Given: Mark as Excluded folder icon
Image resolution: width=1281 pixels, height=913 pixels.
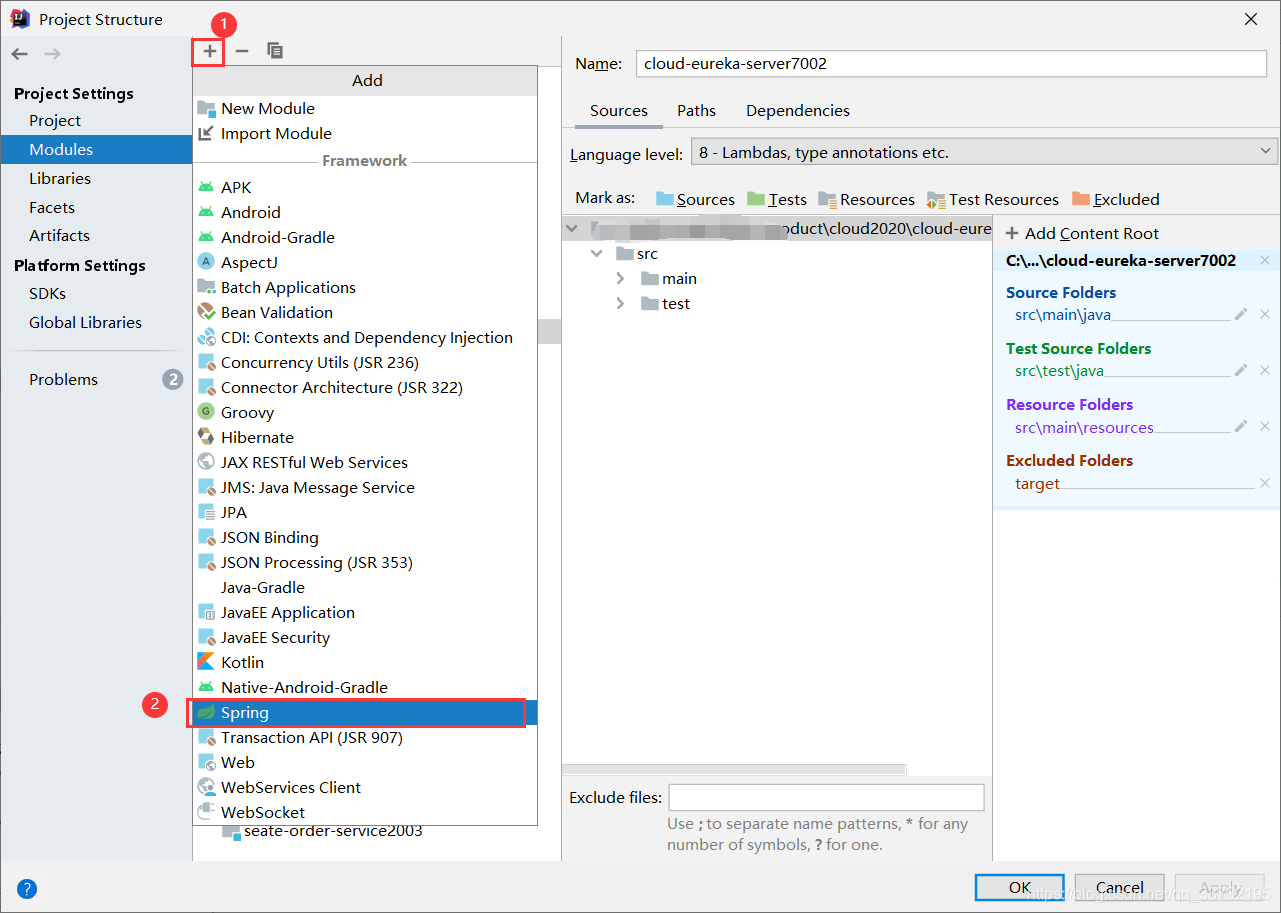Looking at the screenshot, I should 1081,199.
